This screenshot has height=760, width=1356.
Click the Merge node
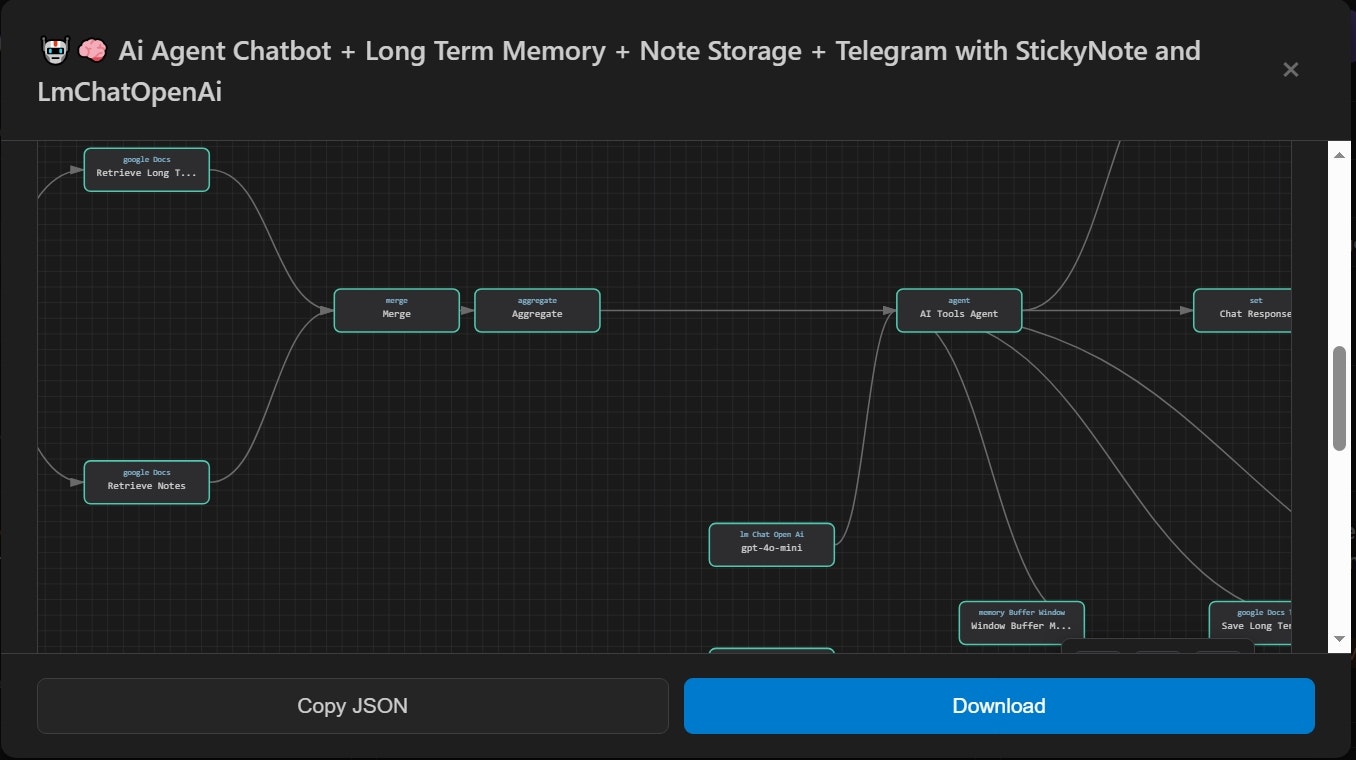(x=396, y=310)
